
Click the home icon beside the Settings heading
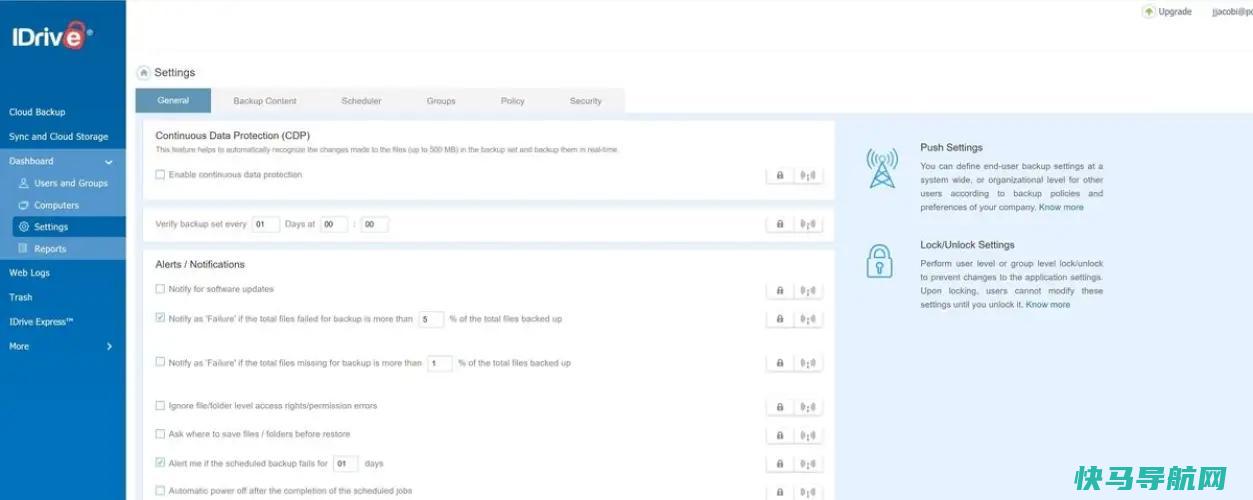pos(143,72)
